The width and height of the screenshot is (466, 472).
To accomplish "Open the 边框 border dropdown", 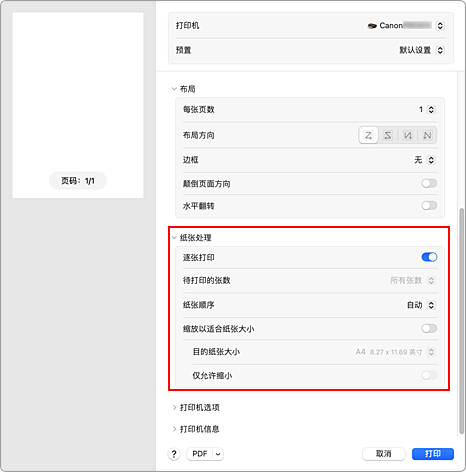I will coord(431,160).
